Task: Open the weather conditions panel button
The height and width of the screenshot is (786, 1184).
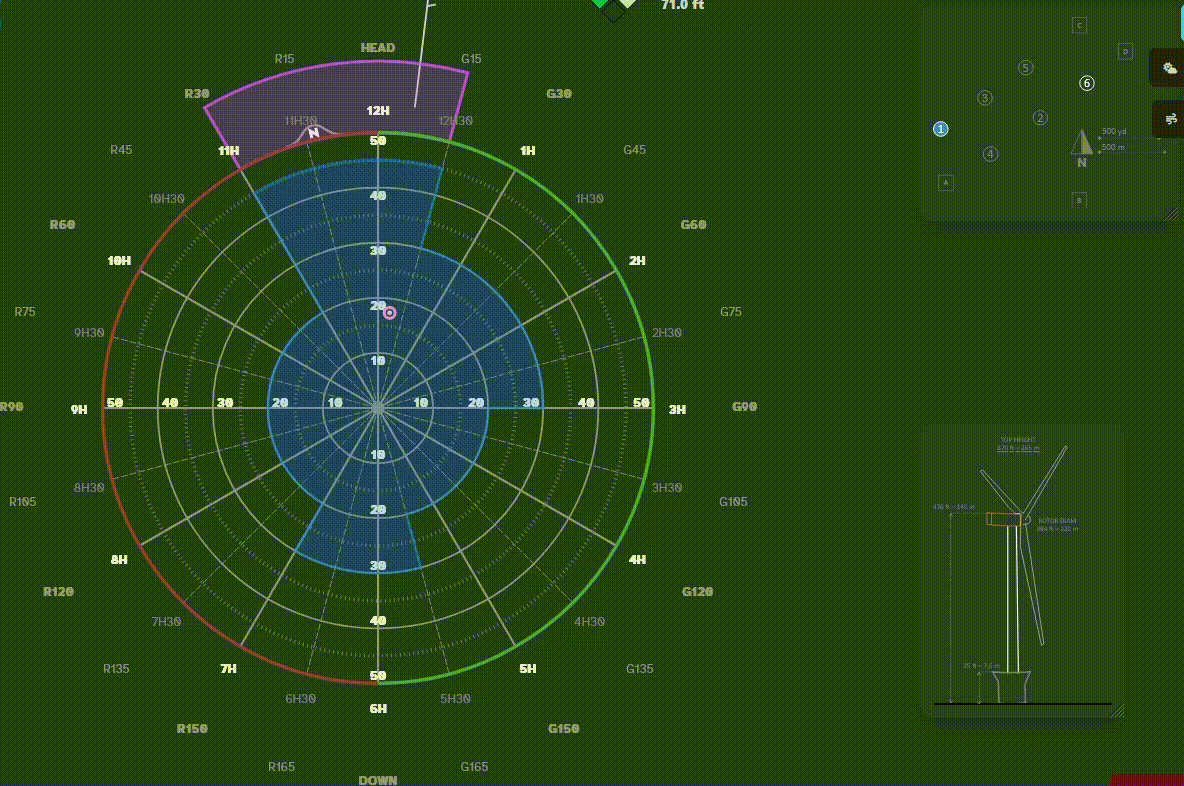Action: pos(1169,68)
